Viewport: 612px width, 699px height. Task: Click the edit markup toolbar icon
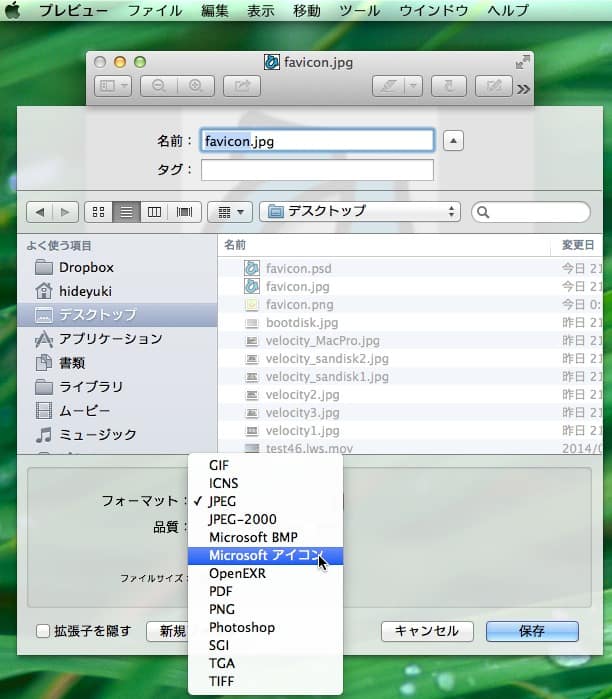pos(493,87)
